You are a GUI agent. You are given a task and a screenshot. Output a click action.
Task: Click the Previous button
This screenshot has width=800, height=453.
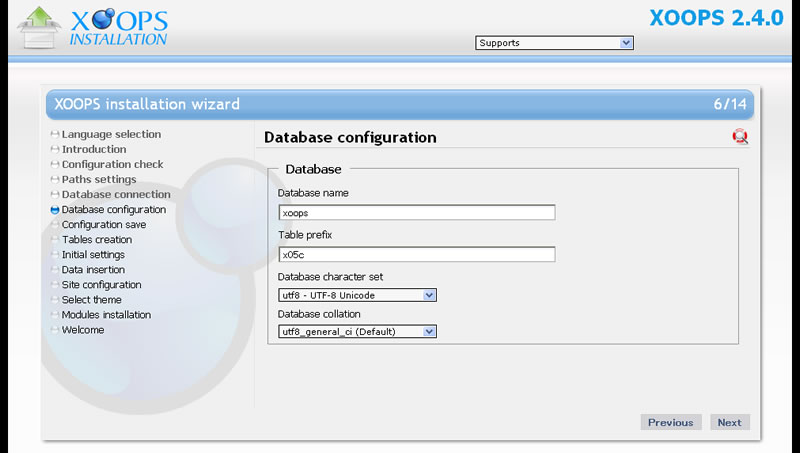pyautogui.click(x=671, y=422)
